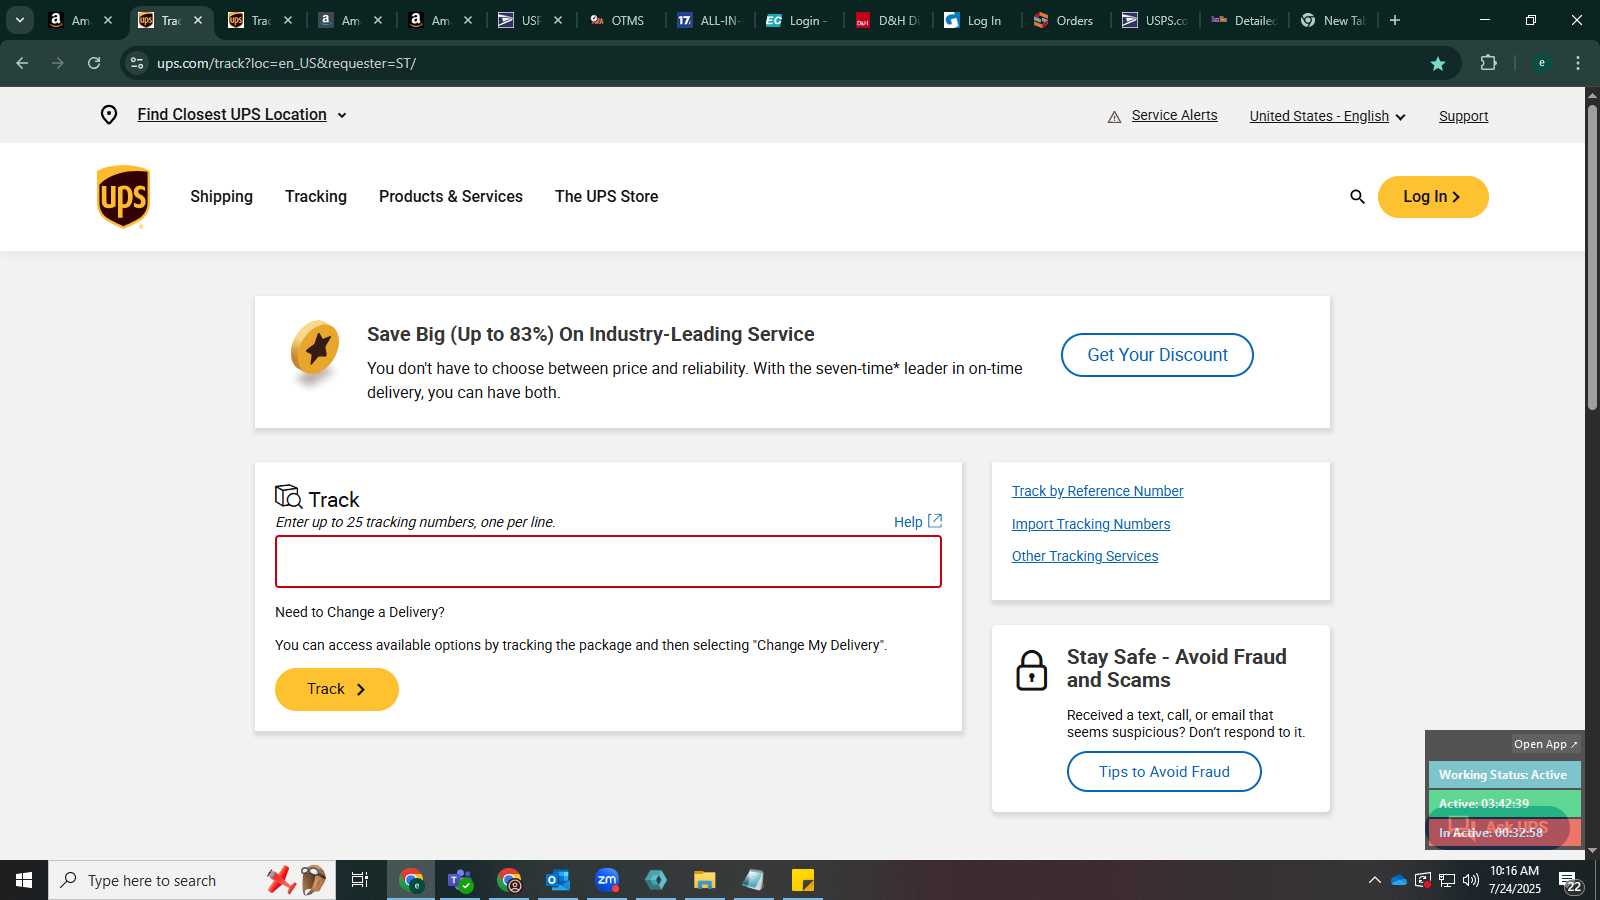Click the browser address bar URL
This screenshot has width=1600, height=900.
click(x=286, y=63)
